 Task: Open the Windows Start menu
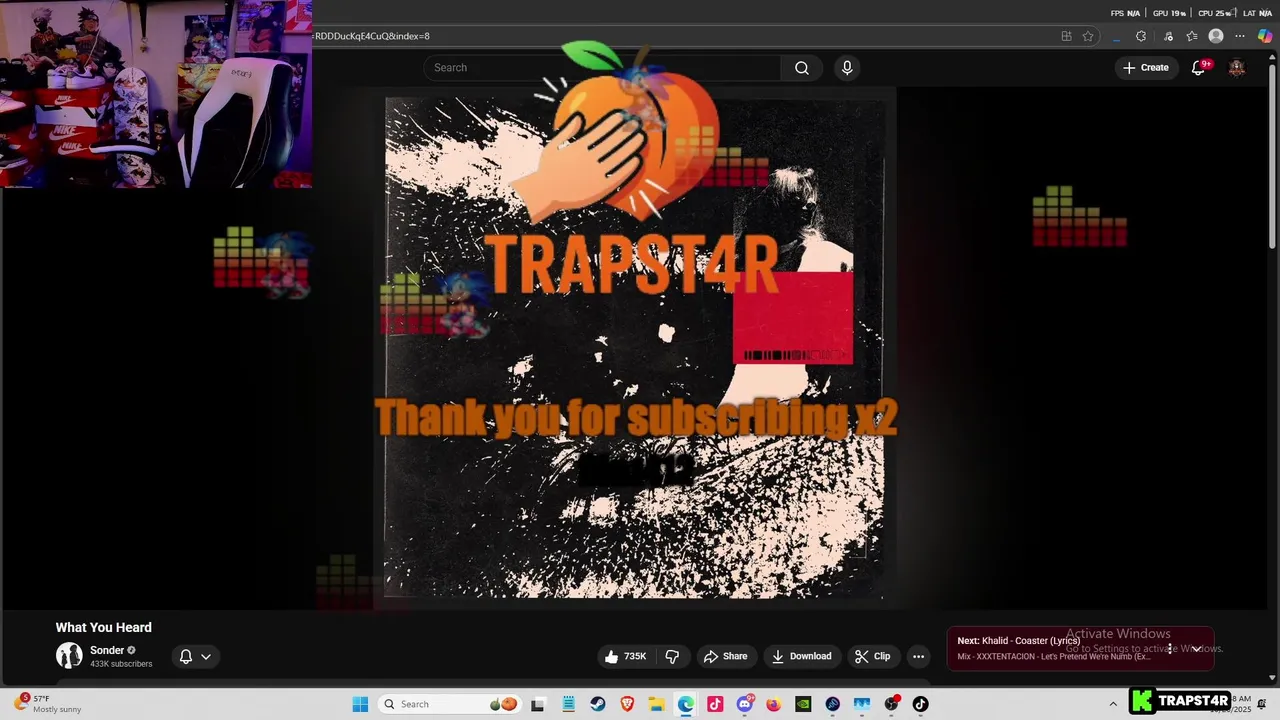click(x=360, y=704)
